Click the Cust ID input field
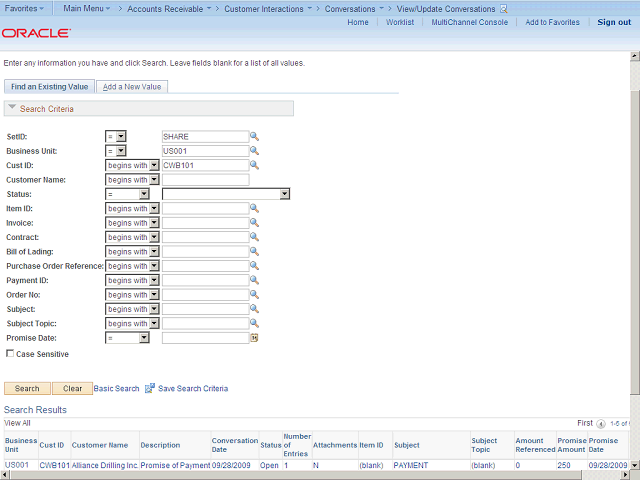Viewport: 640px width, 480px height. 205,165
